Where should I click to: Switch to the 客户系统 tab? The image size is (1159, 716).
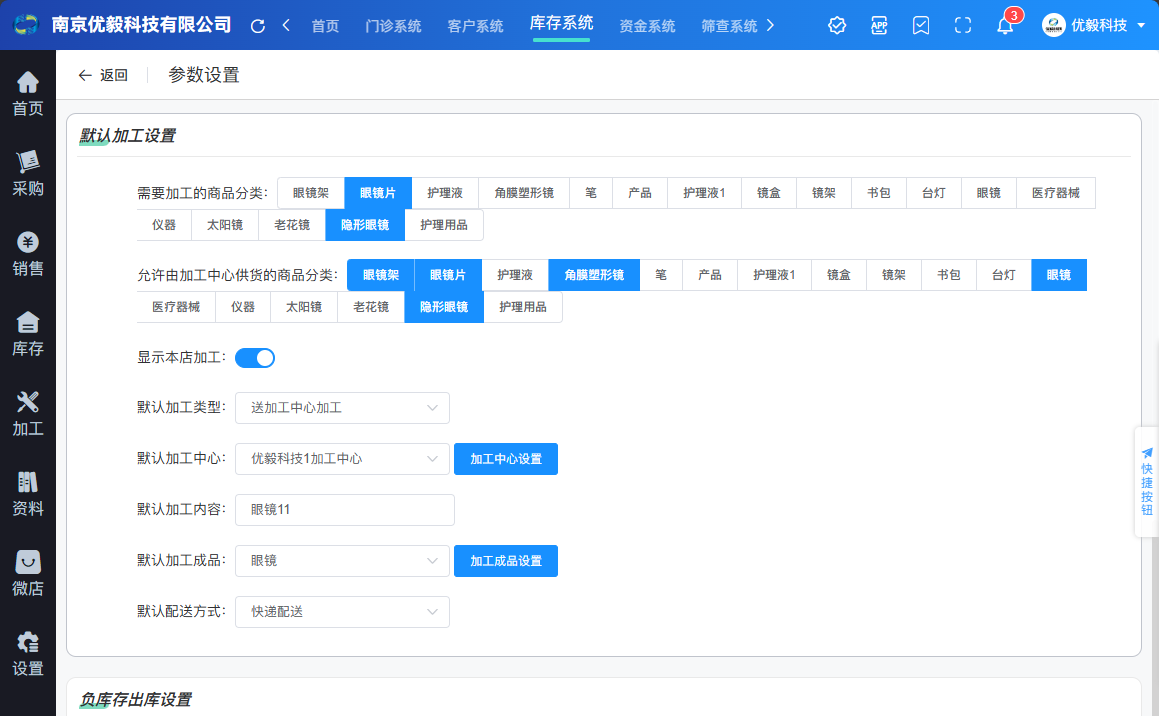[476, 25]
